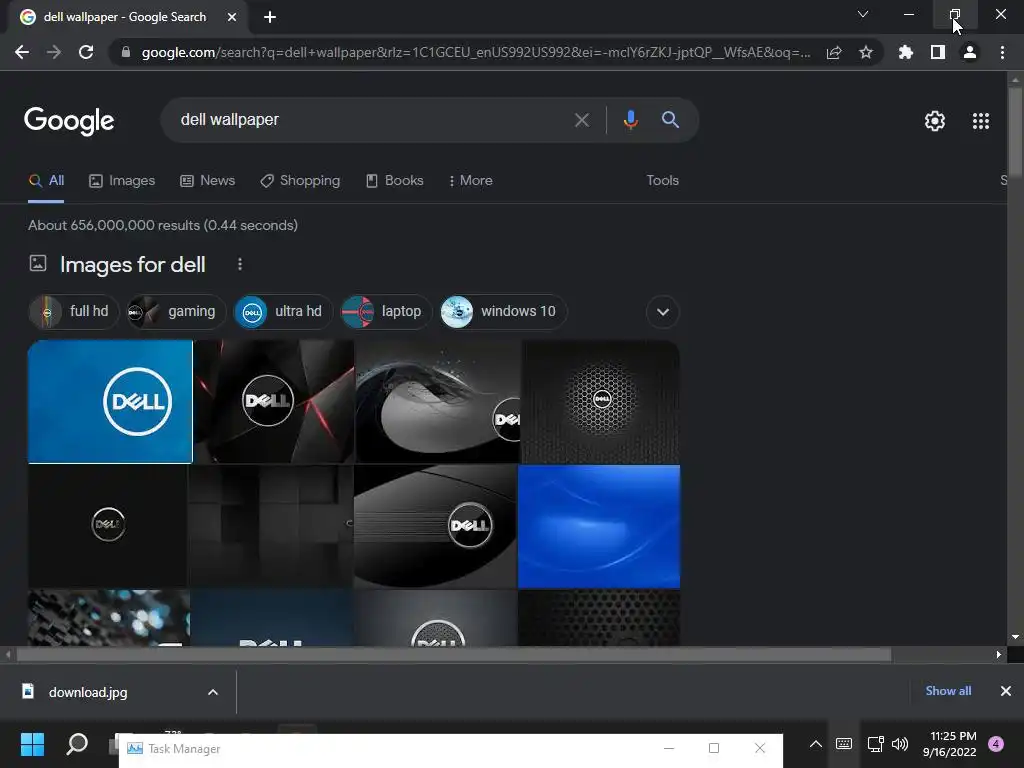Open the Chrome side panel
This screenshot has width=1024, height=768.
click(x=938, y=52)
